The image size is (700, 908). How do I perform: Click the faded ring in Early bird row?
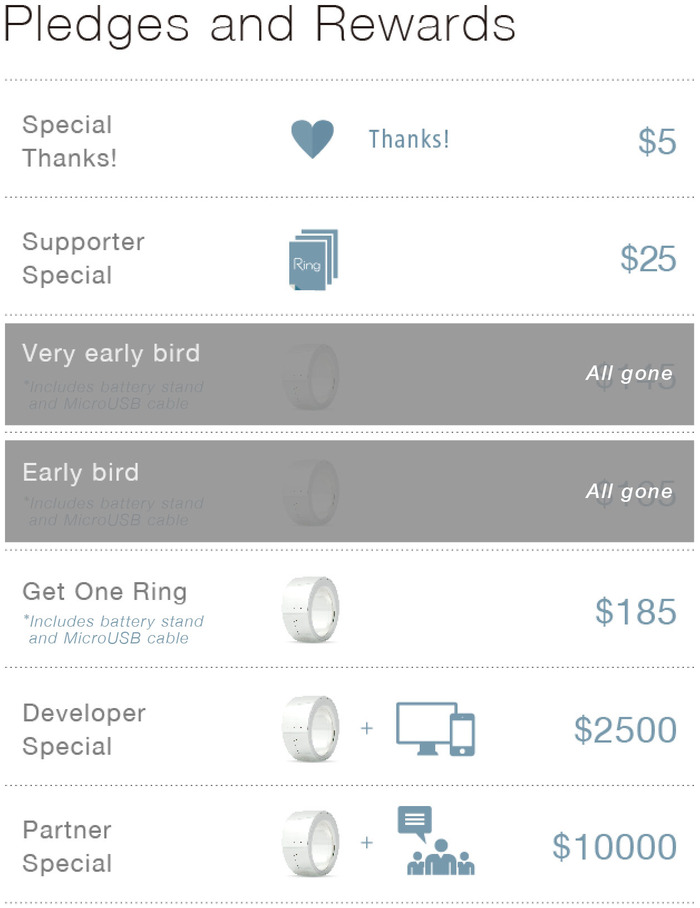311,492
